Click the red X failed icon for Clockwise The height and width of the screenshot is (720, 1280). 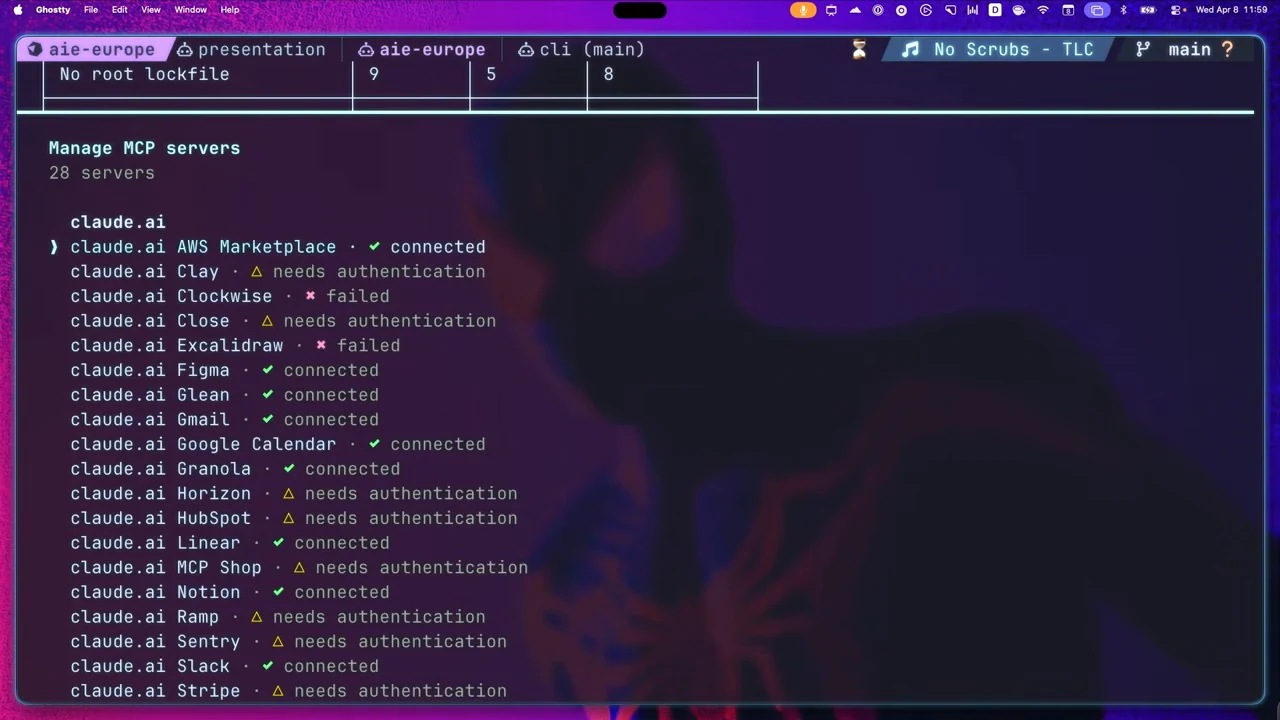pyautogui.click(x=310, y=296)
